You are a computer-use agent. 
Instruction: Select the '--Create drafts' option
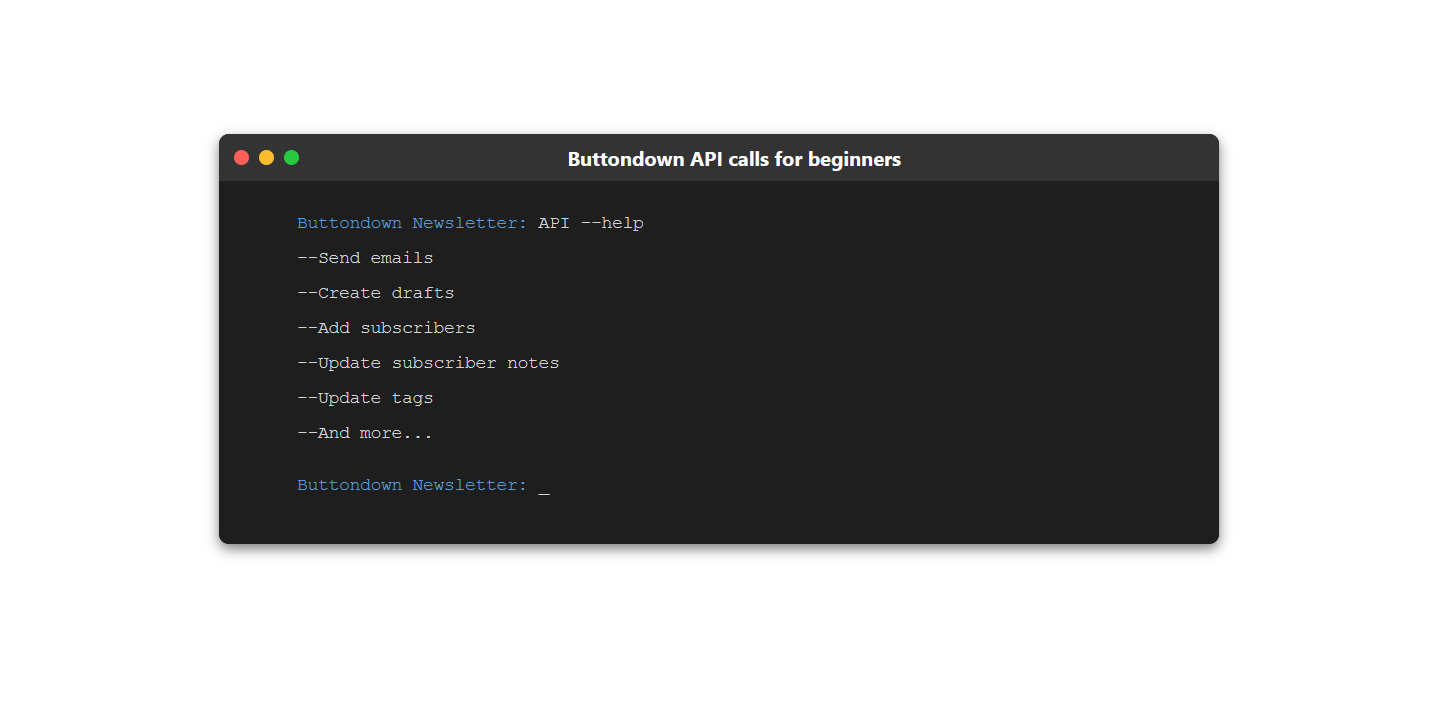(x=375, y=294)
